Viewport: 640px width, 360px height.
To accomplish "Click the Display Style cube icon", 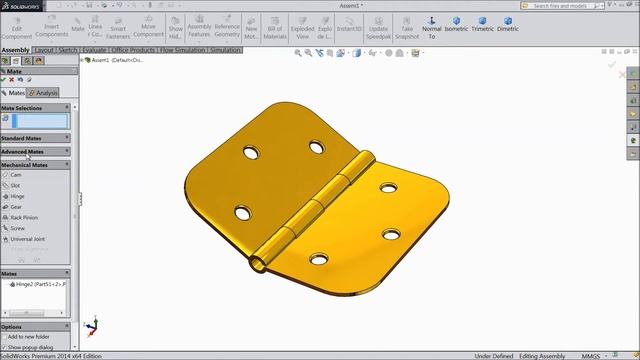I will (357, 53).
